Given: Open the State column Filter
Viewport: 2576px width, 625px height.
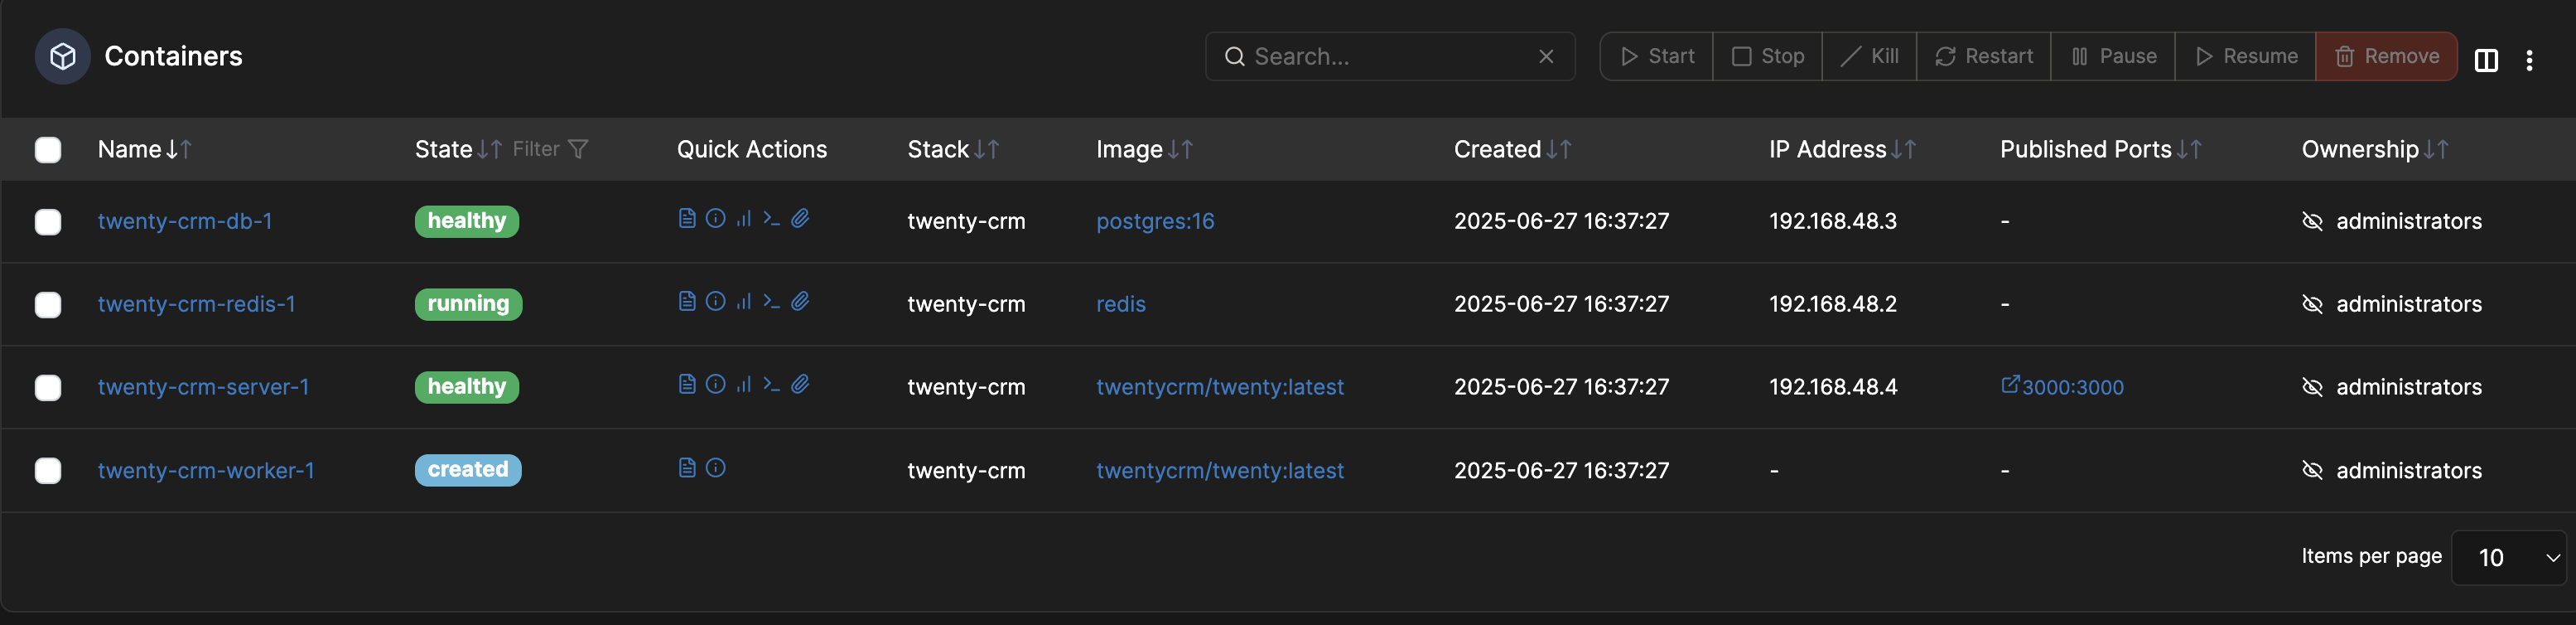Looking at the screenshot, I should [550, 149].
